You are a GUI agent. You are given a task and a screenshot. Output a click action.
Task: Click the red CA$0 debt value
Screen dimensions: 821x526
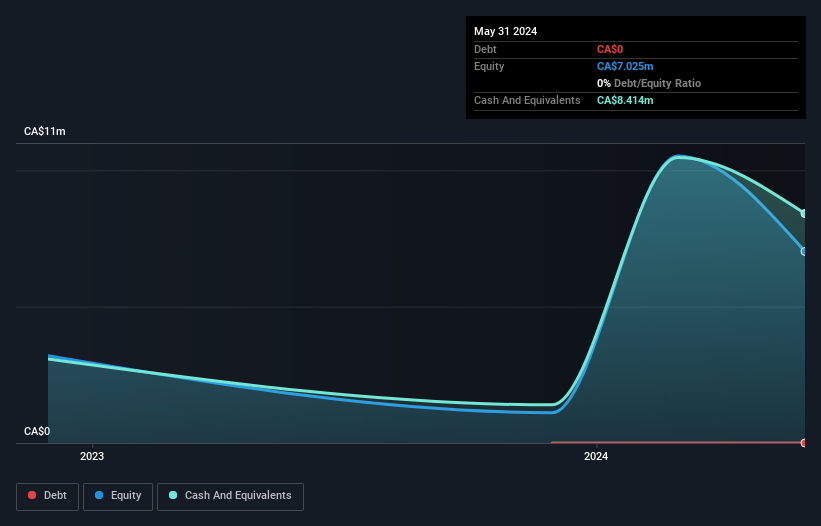click(x=610, y=49)
